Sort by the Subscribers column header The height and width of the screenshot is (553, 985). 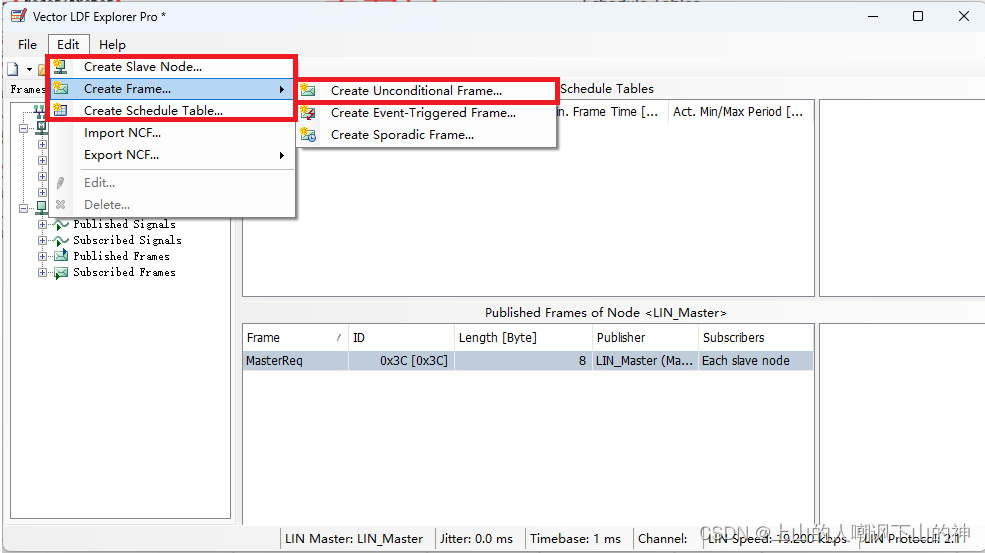coord(756,337)
